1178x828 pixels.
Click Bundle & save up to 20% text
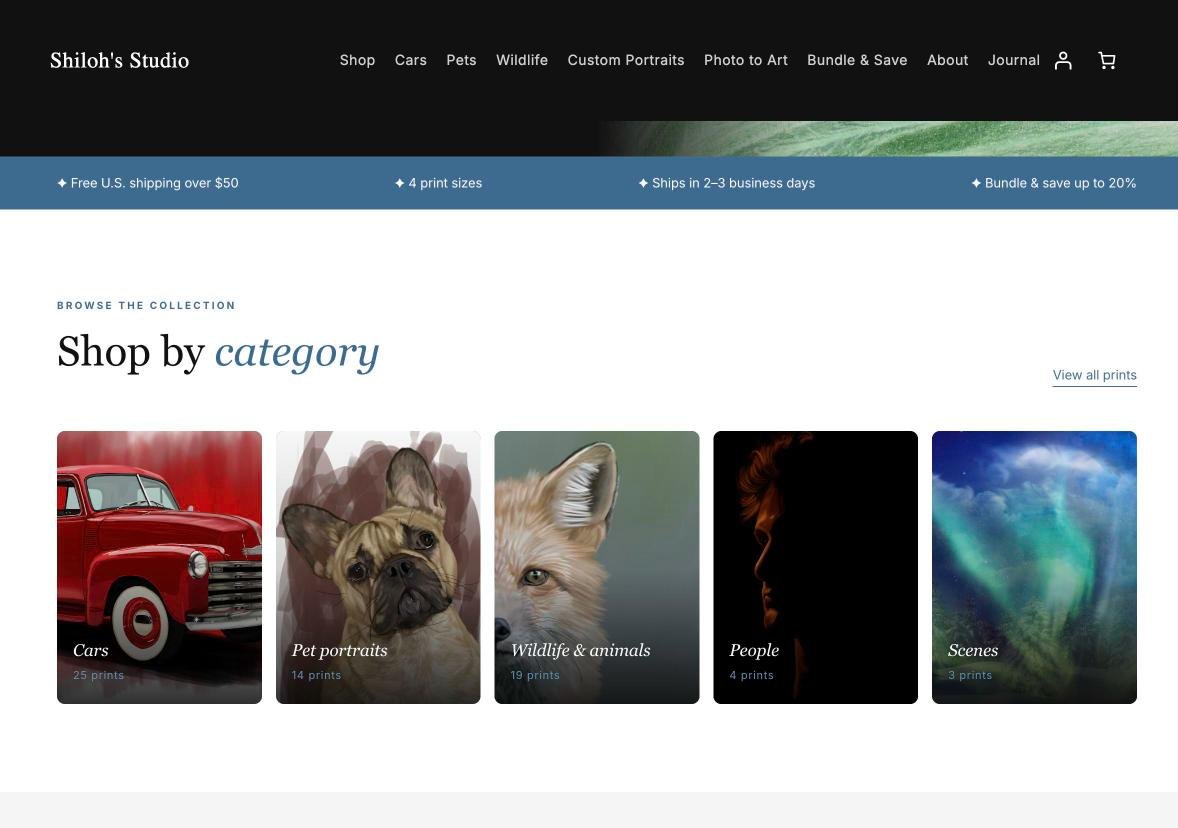tap(1053, 183)
